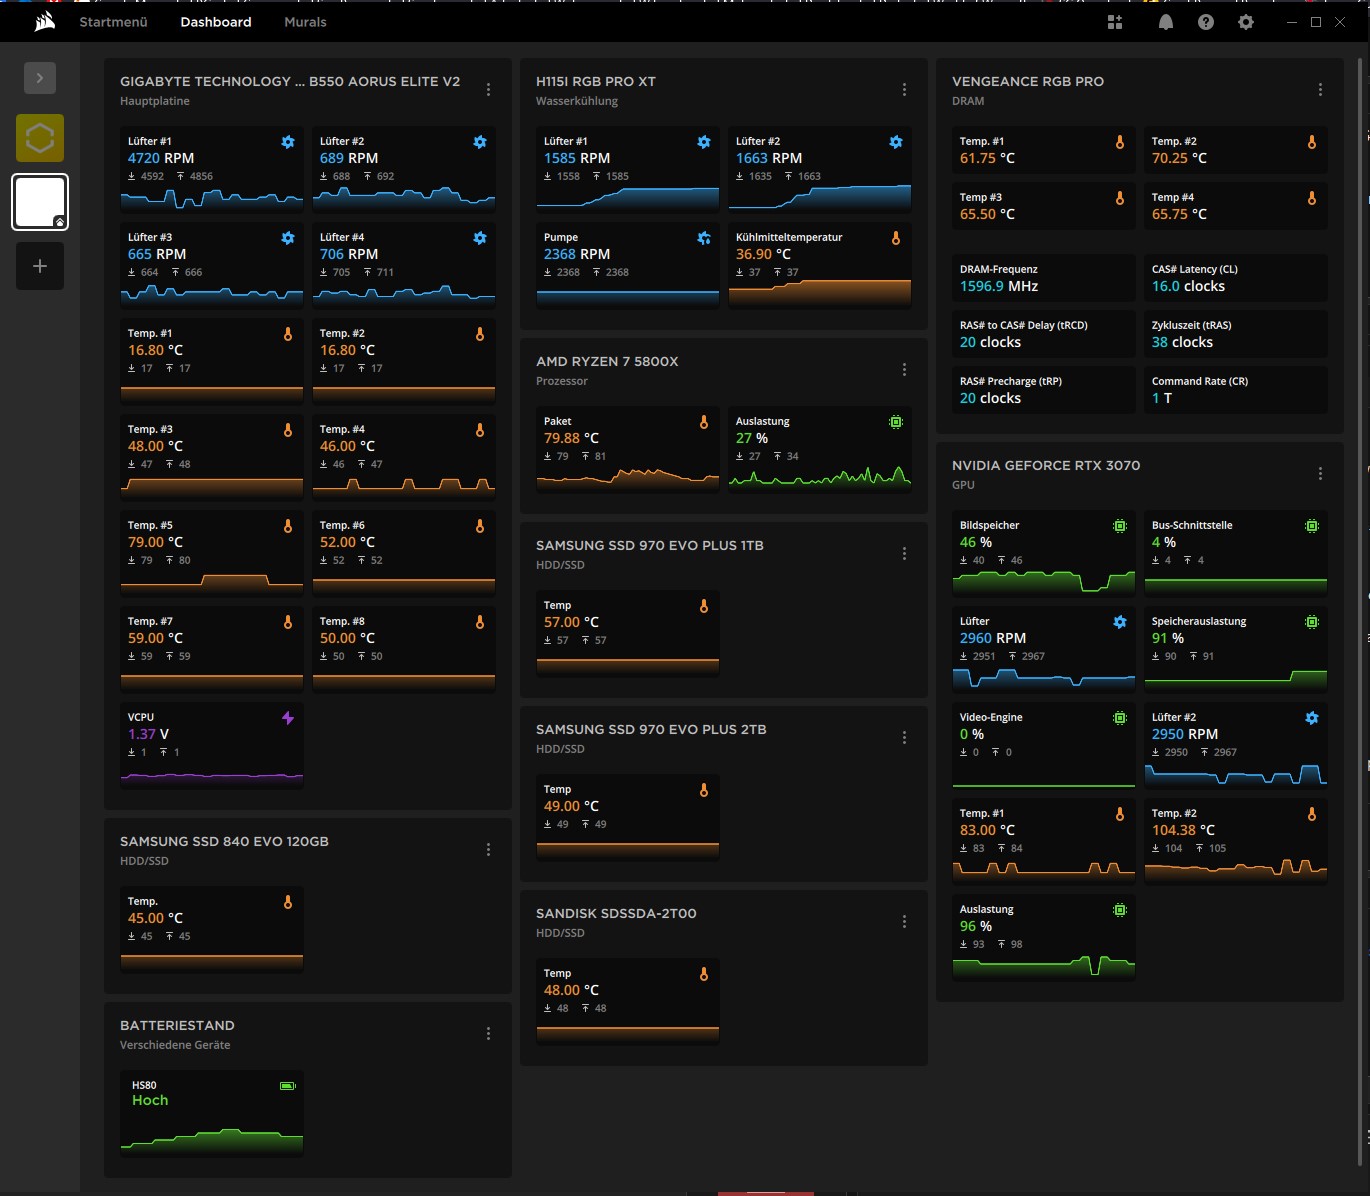Open options menu for AMD Ryzen 7 5800X
1370x1196 pixels.
click(904, 370)
